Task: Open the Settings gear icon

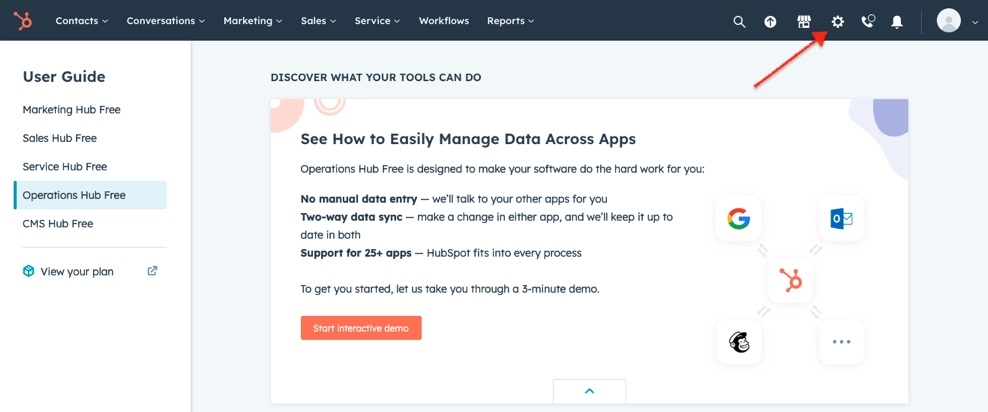Action: 837,21
